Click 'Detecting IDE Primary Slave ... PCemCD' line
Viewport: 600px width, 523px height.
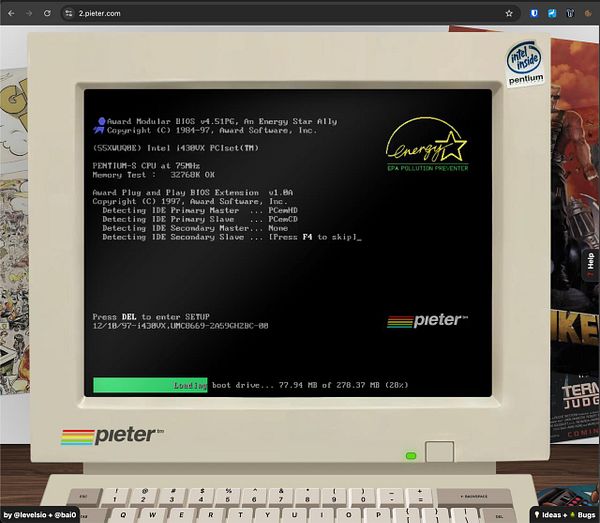tap(200, 219)
